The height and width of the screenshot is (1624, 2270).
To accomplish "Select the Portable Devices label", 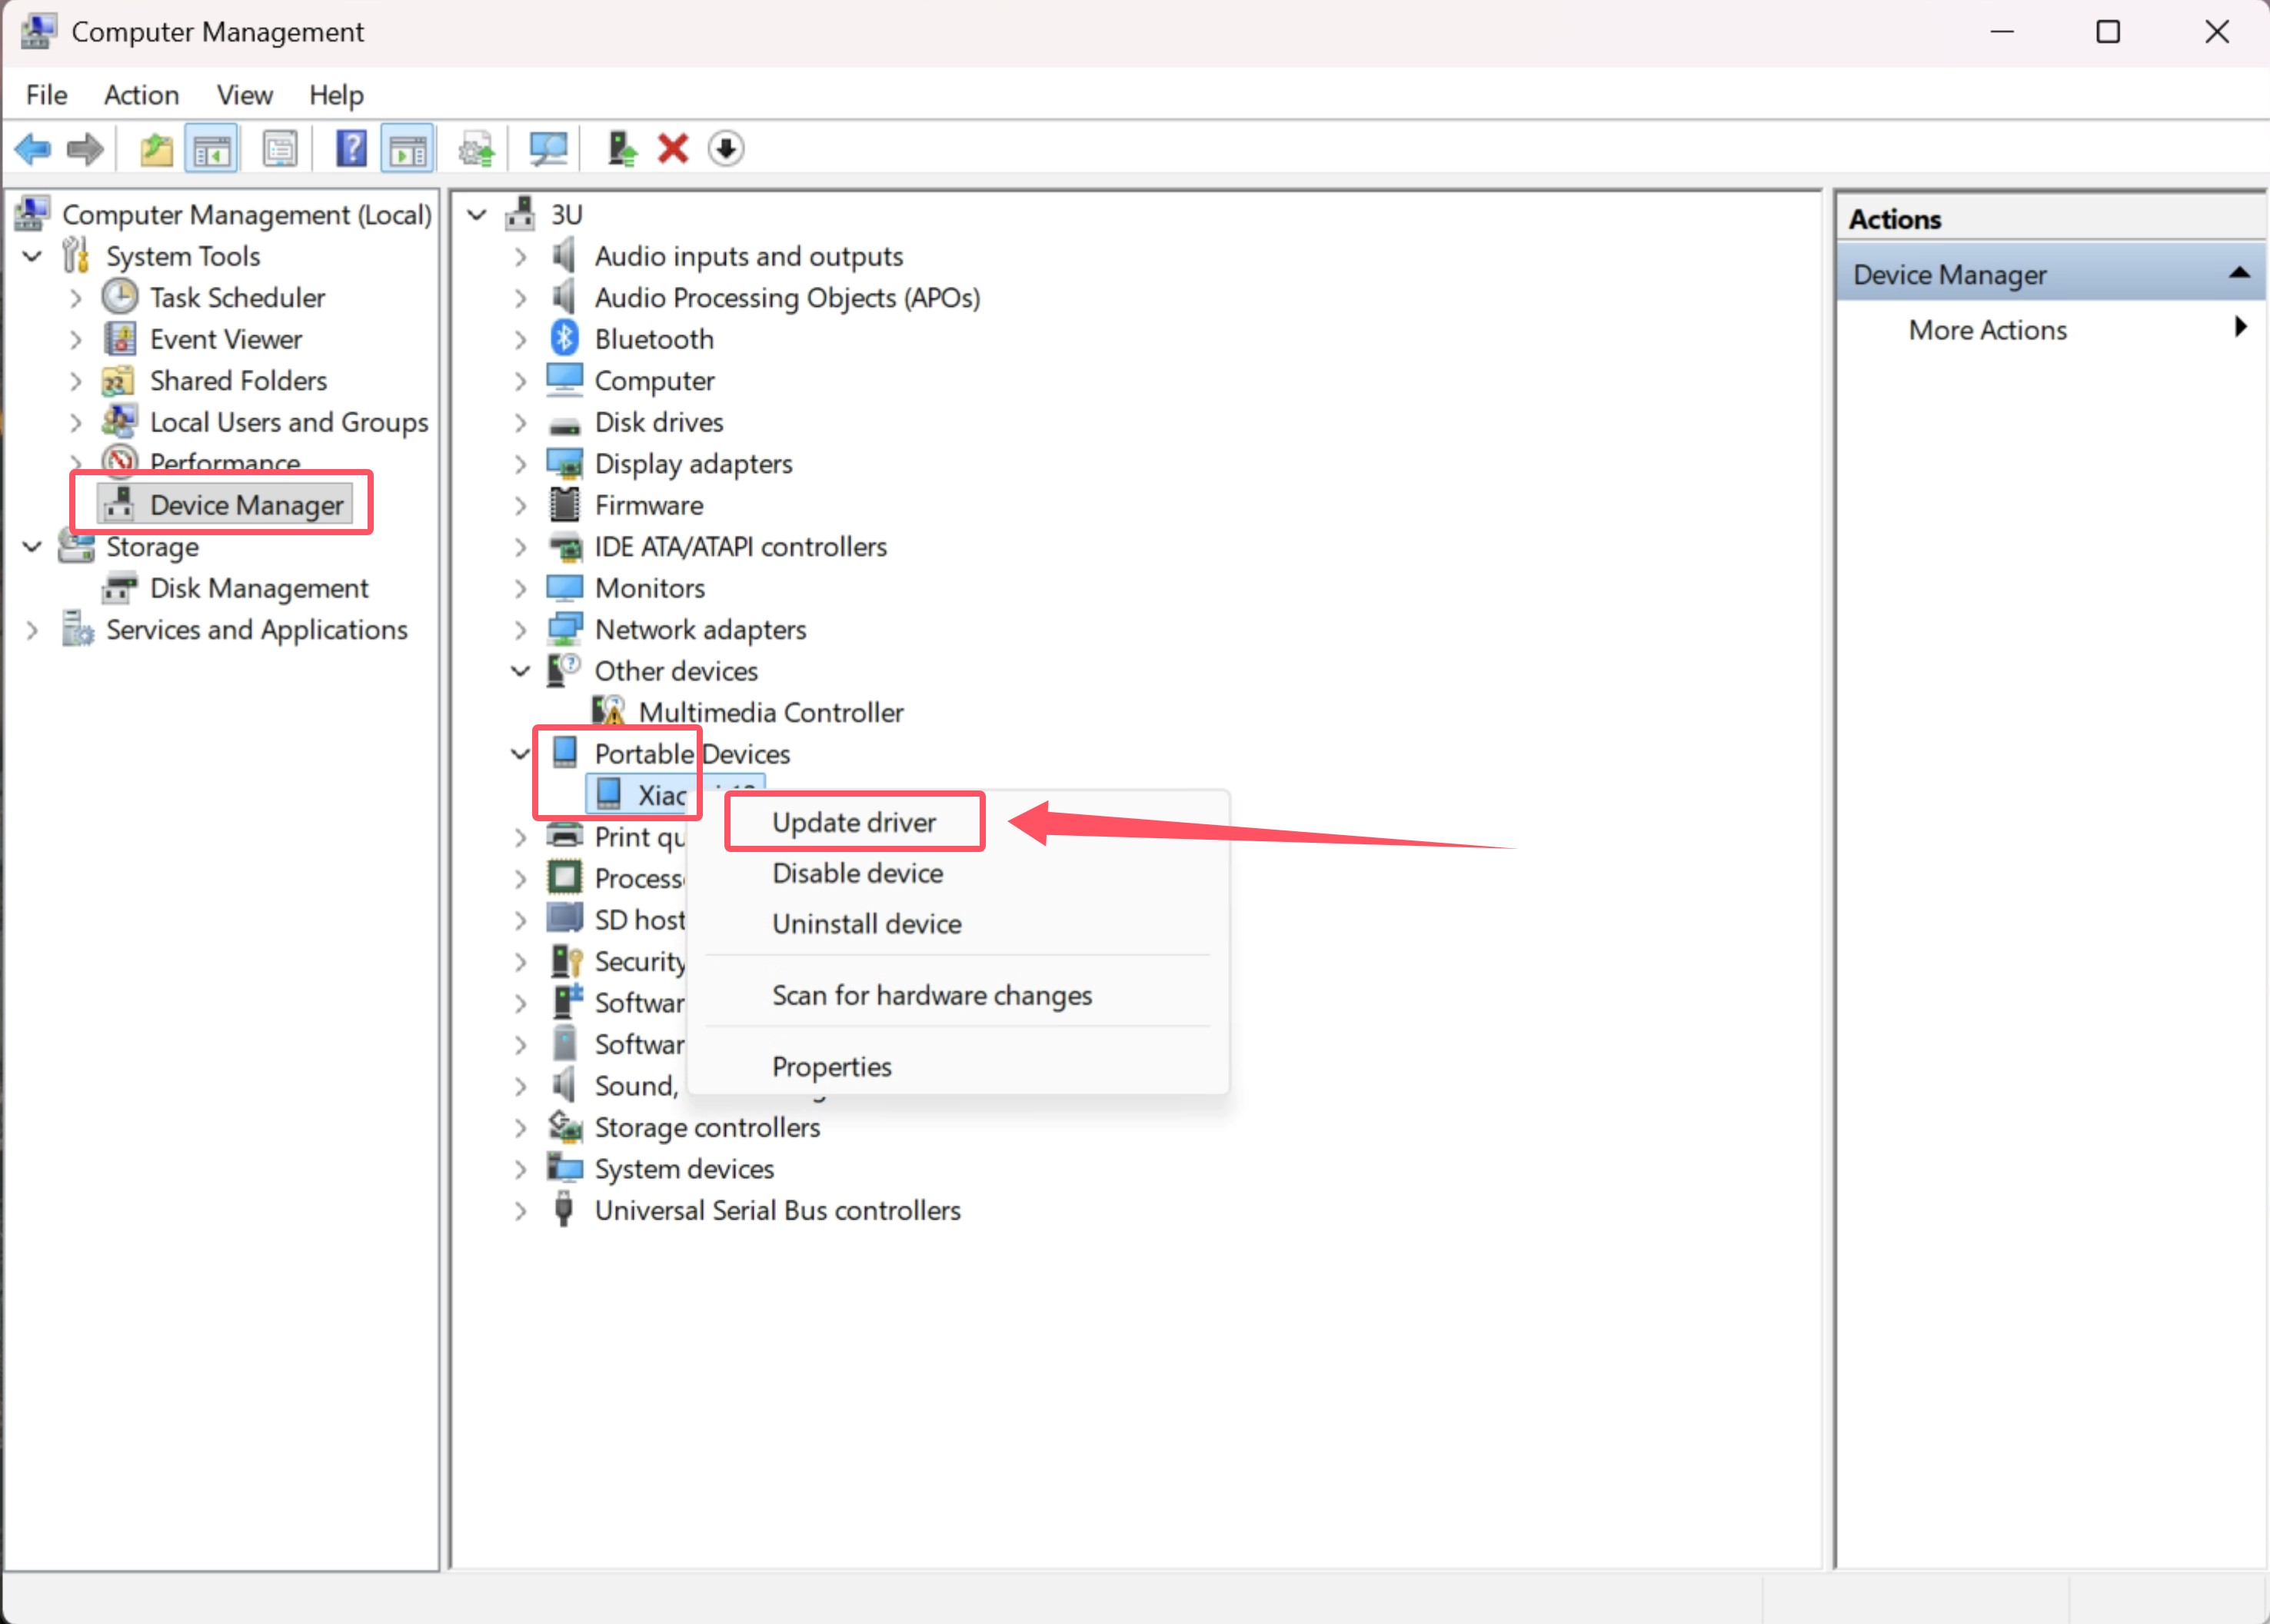I will [692, 754].
